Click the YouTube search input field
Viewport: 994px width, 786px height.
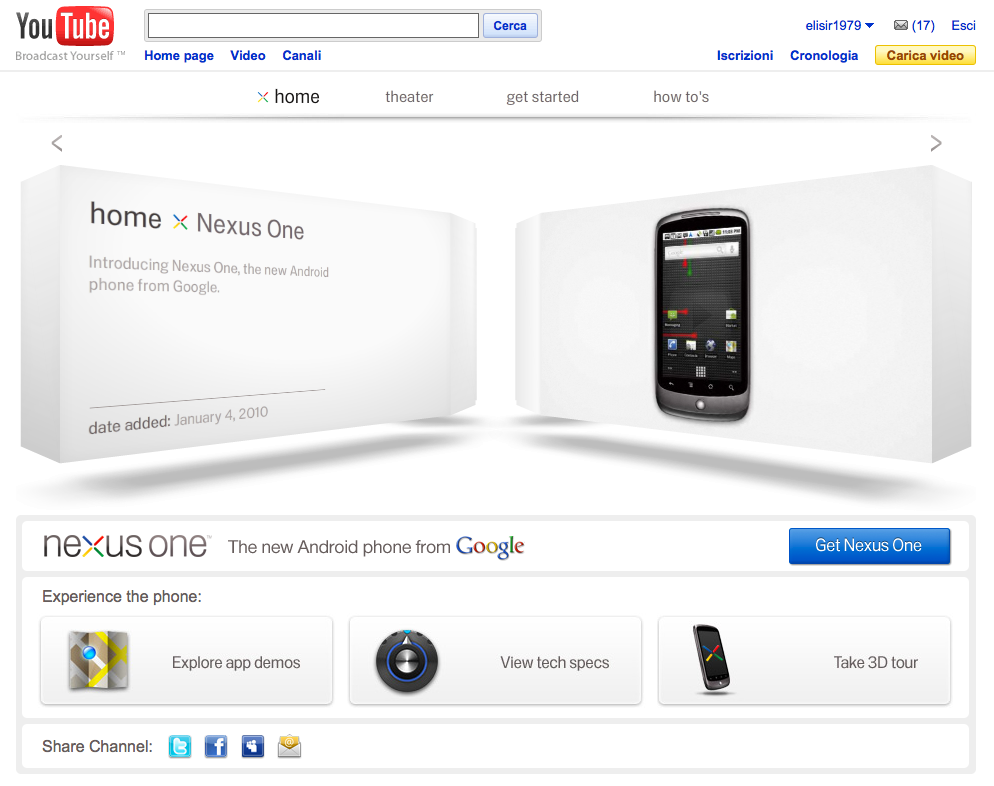[x=313, y=25]
